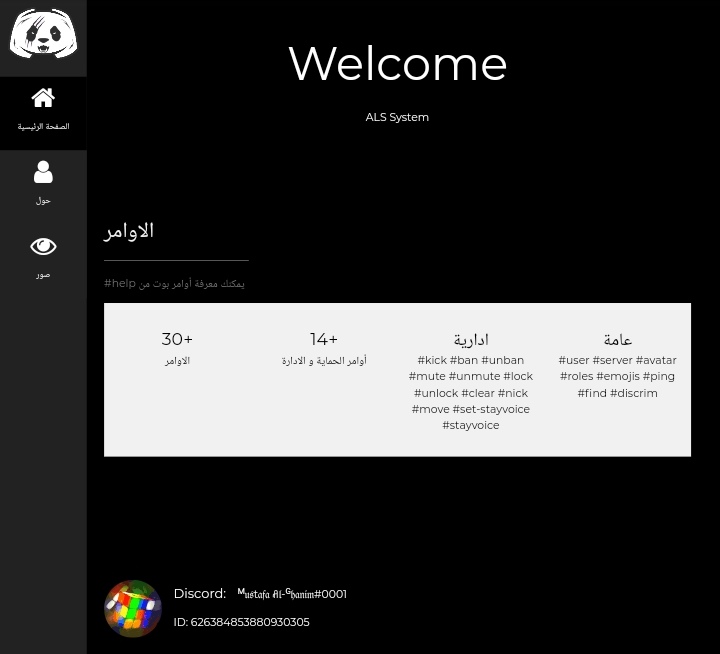Click the panda logo in the sidebar
The height and width of the screenshot is (654, 720).
click(43, 34)
